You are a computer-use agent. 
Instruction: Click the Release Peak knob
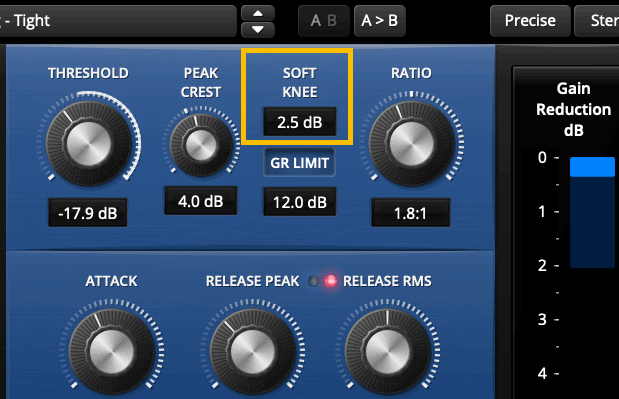point(253,351)
